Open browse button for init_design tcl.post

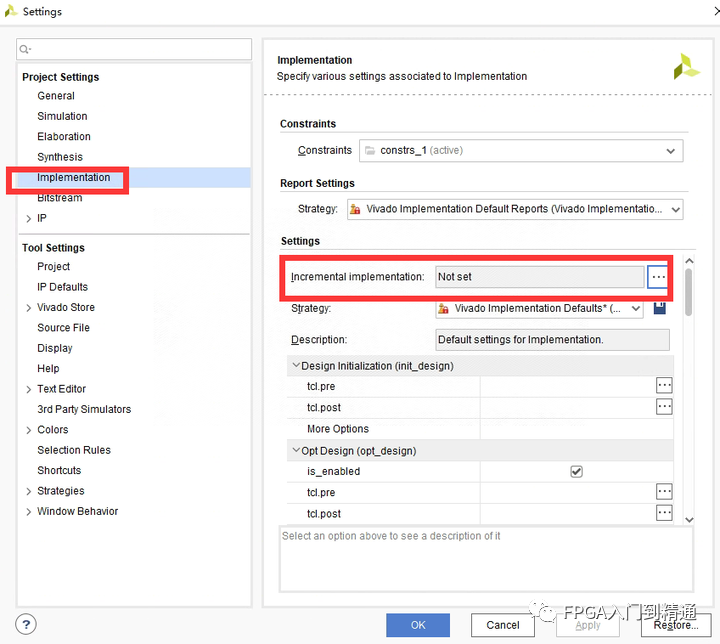664,407
